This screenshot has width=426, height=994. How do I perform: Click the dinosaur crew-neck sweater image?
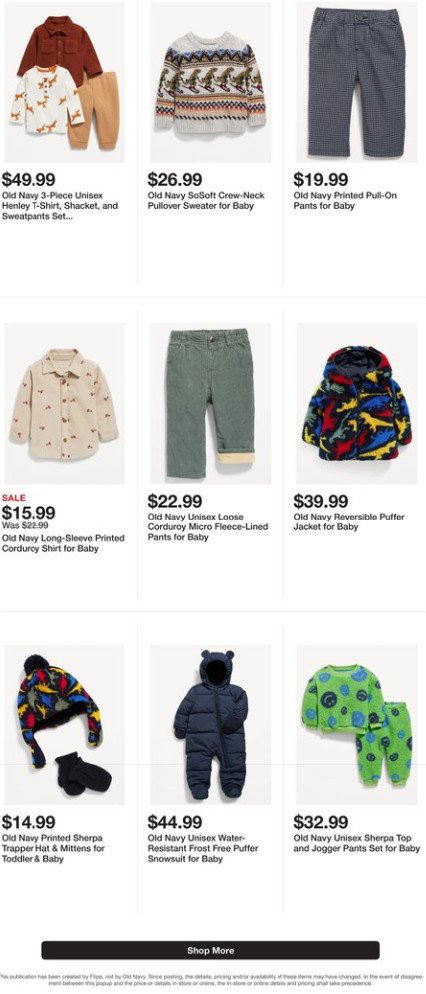(x=210, y=82)
